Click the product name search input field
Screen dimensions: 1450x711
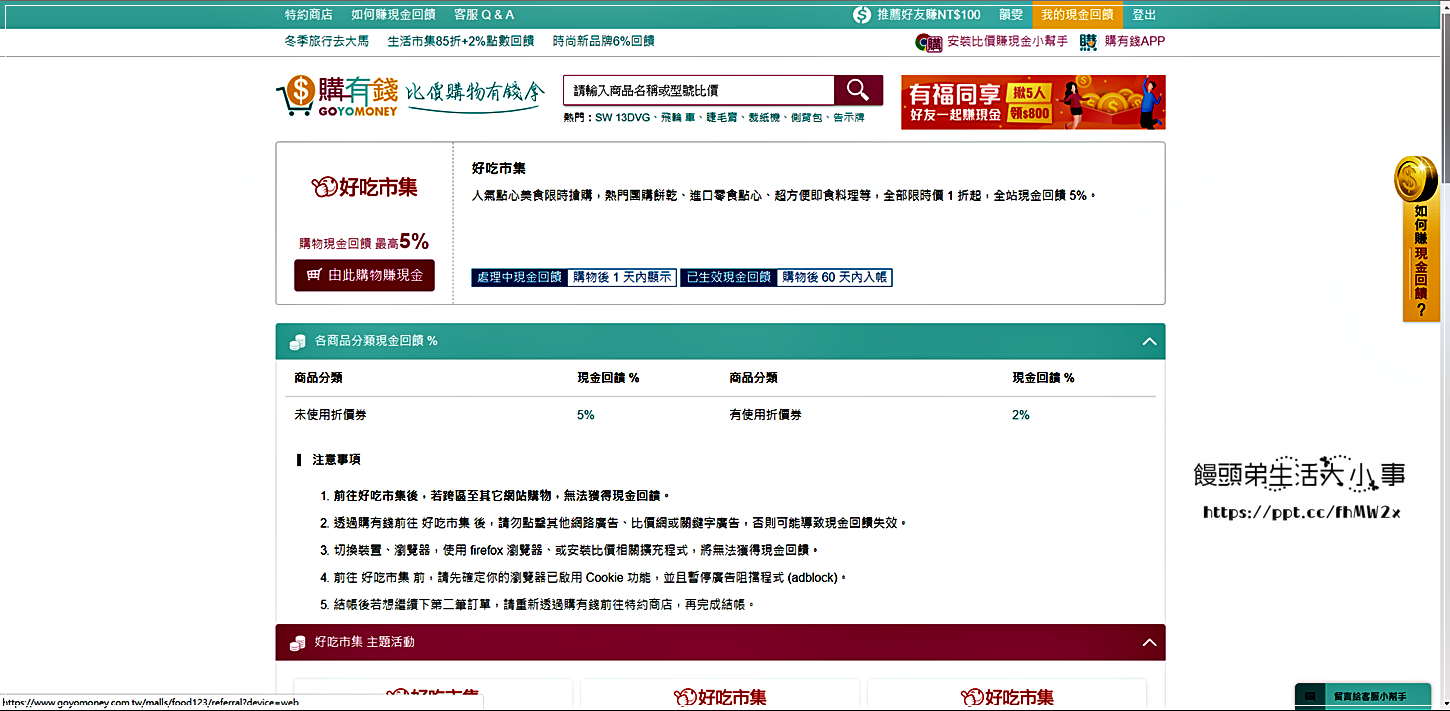click(x=698, y=91)
